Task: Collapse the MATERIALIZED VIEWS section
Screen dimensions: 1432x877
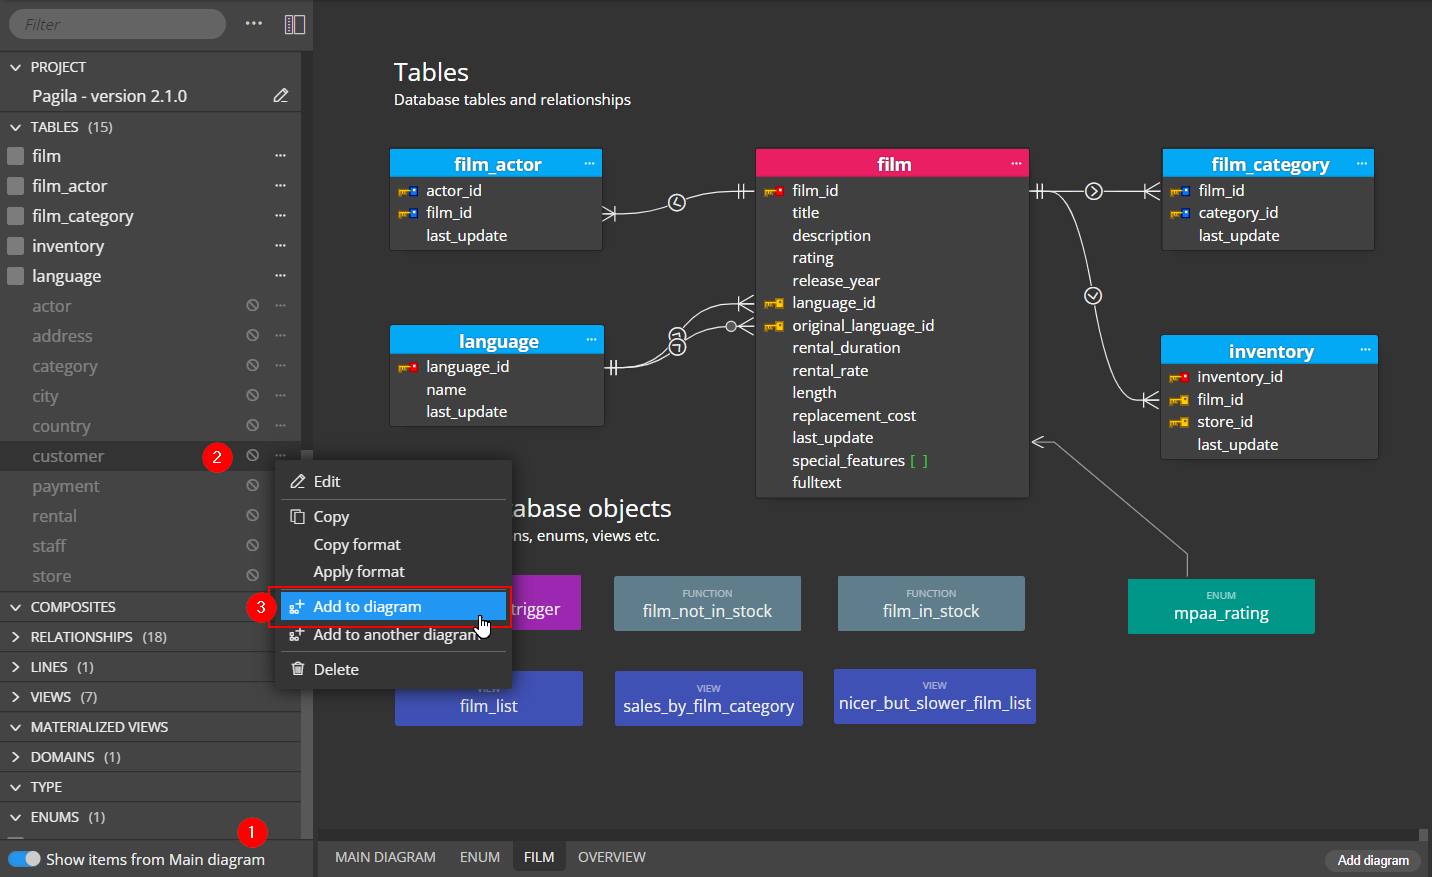Action: (15, 727)
